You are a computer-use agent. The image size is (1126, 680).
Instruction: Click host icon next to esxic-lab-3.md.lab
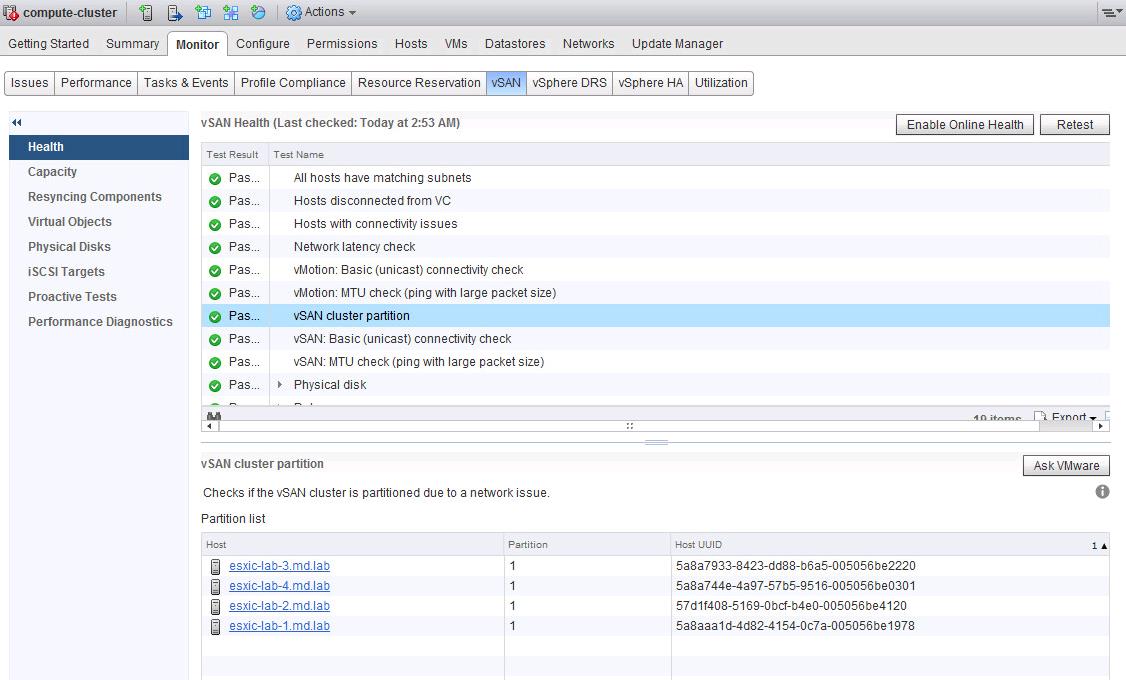(215, 567)
